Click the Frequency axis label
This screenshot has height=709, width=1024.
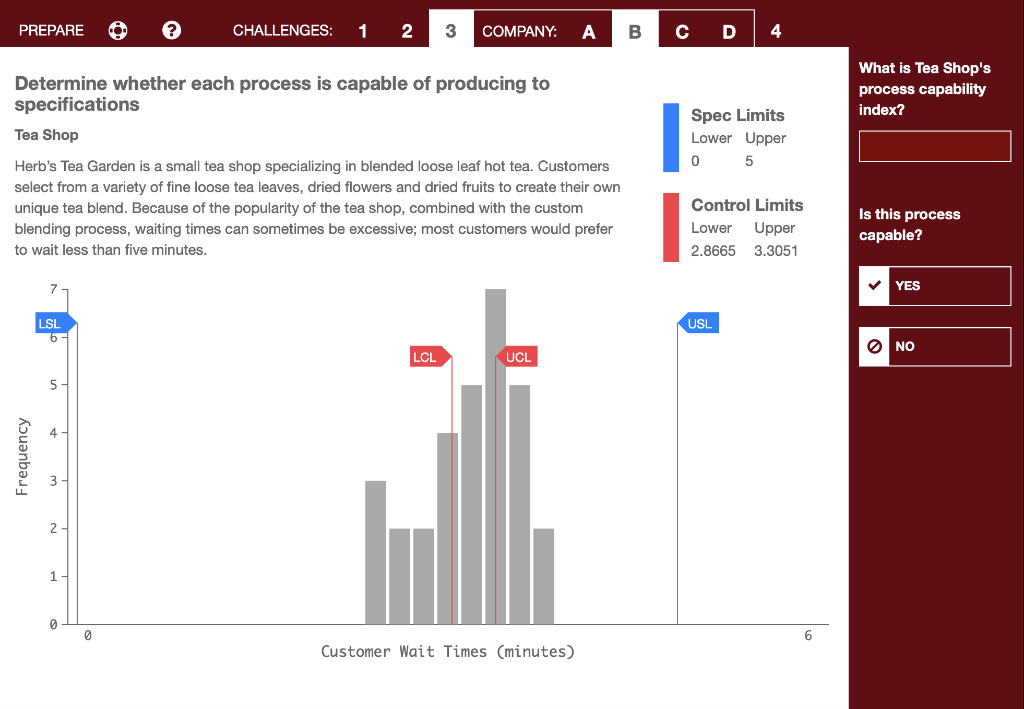[22, 456]
